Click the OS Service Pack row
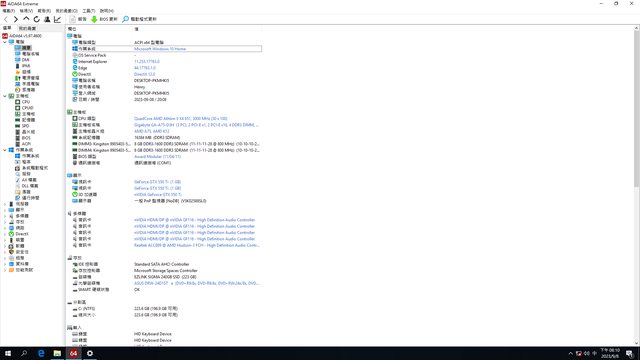 click(164, 55)
